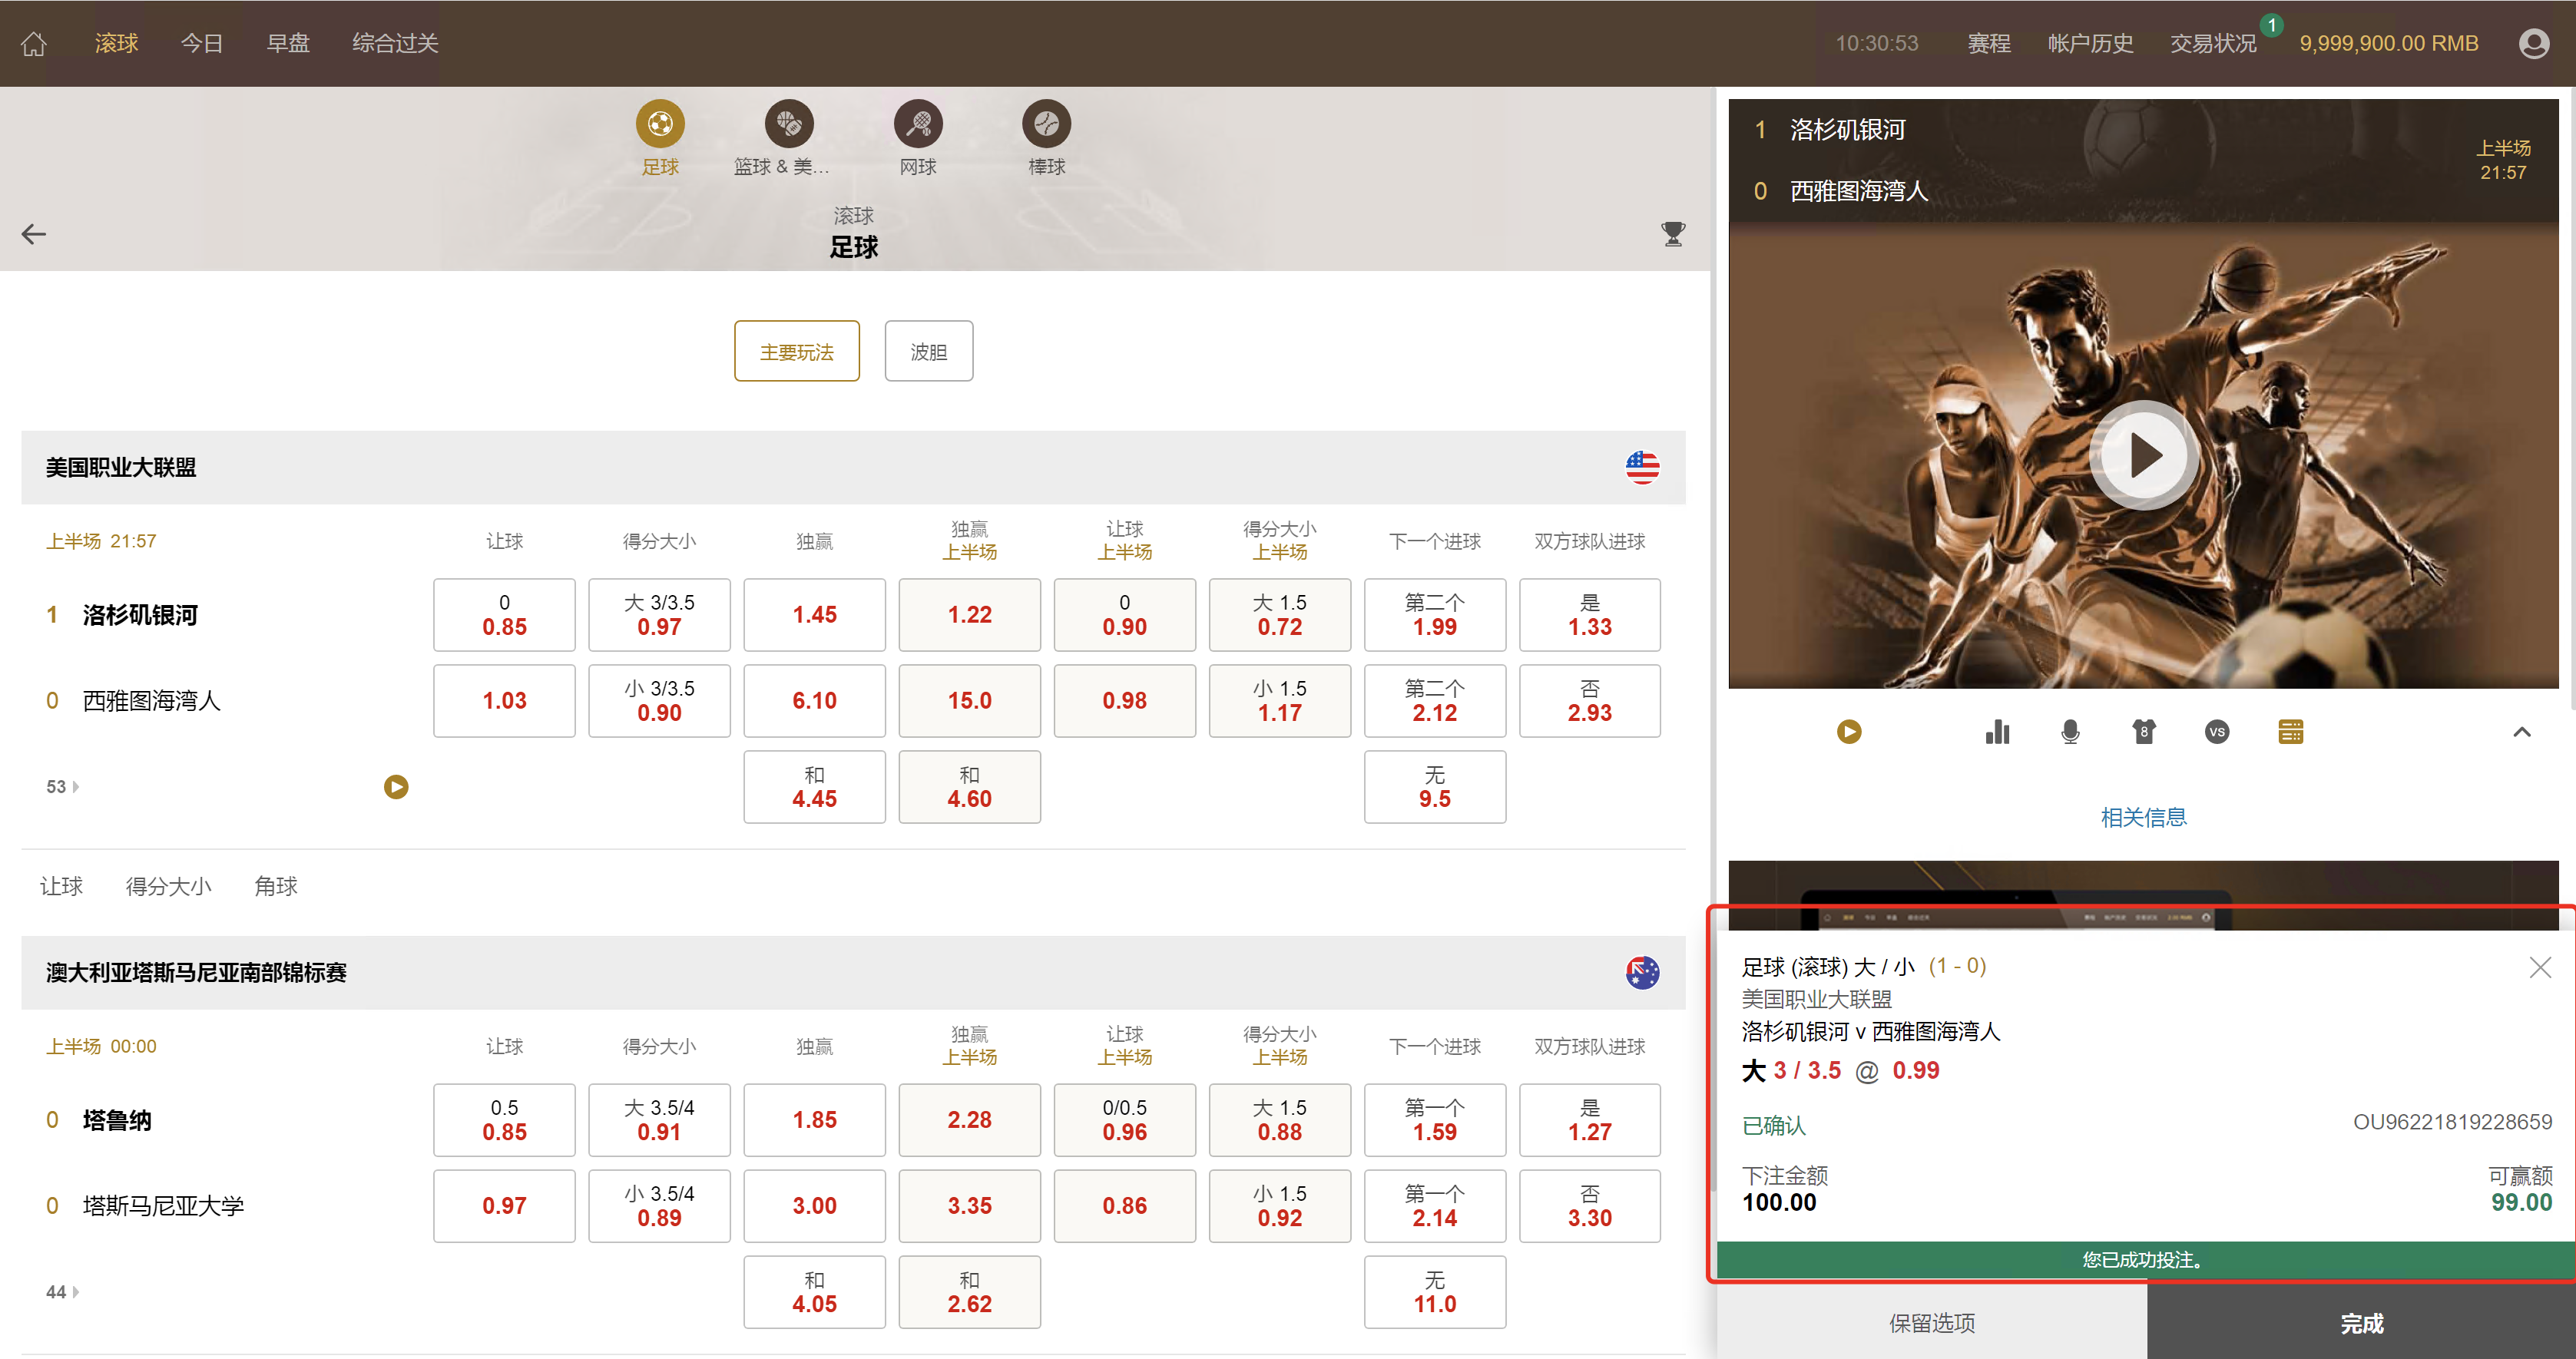The image size is (2576, 1359).
Task: Open the user account profile icon
Action: click(2534, 43)
